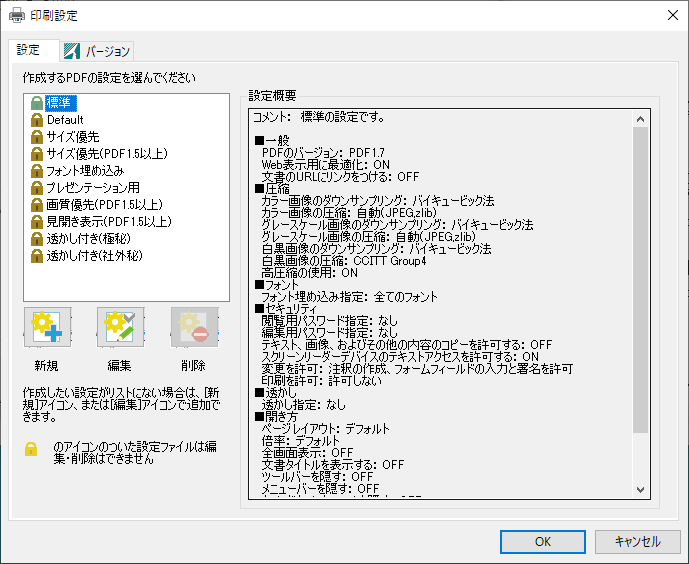689x564 pixels.
Task: Click the ツールバーを隠す: OFF line
Action: pos(317,477)
